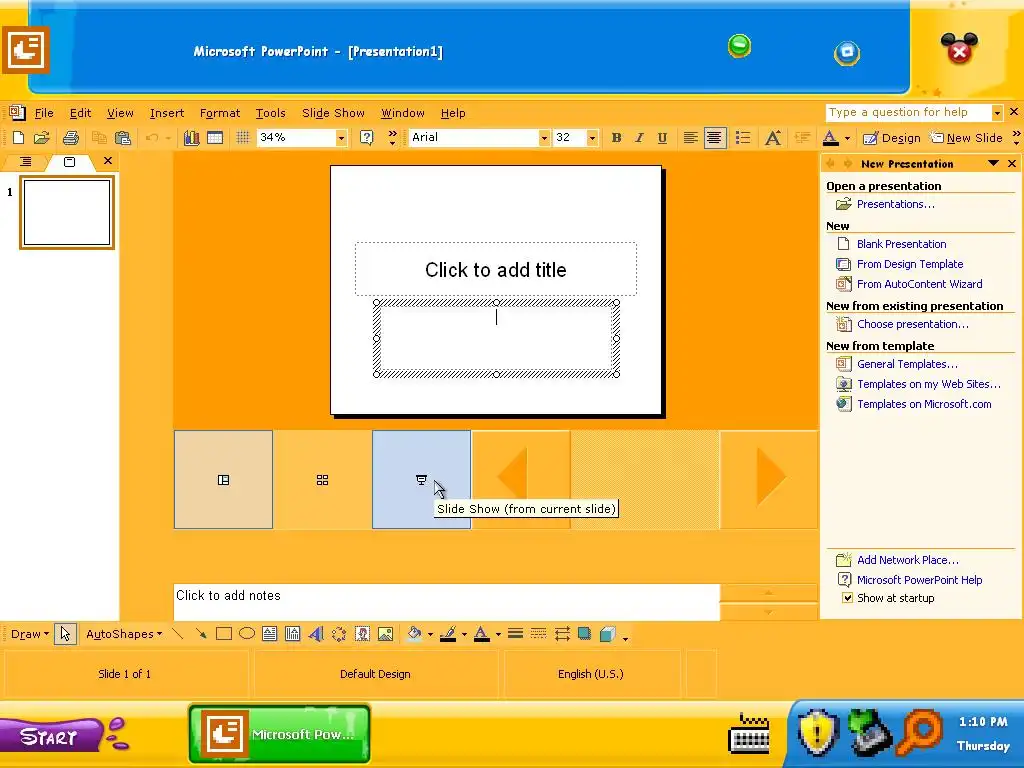Click the Fill Color paint bucket
The width and height of the screenshot is (1024, 768).
pyautogui.click(x=414, y=633)
